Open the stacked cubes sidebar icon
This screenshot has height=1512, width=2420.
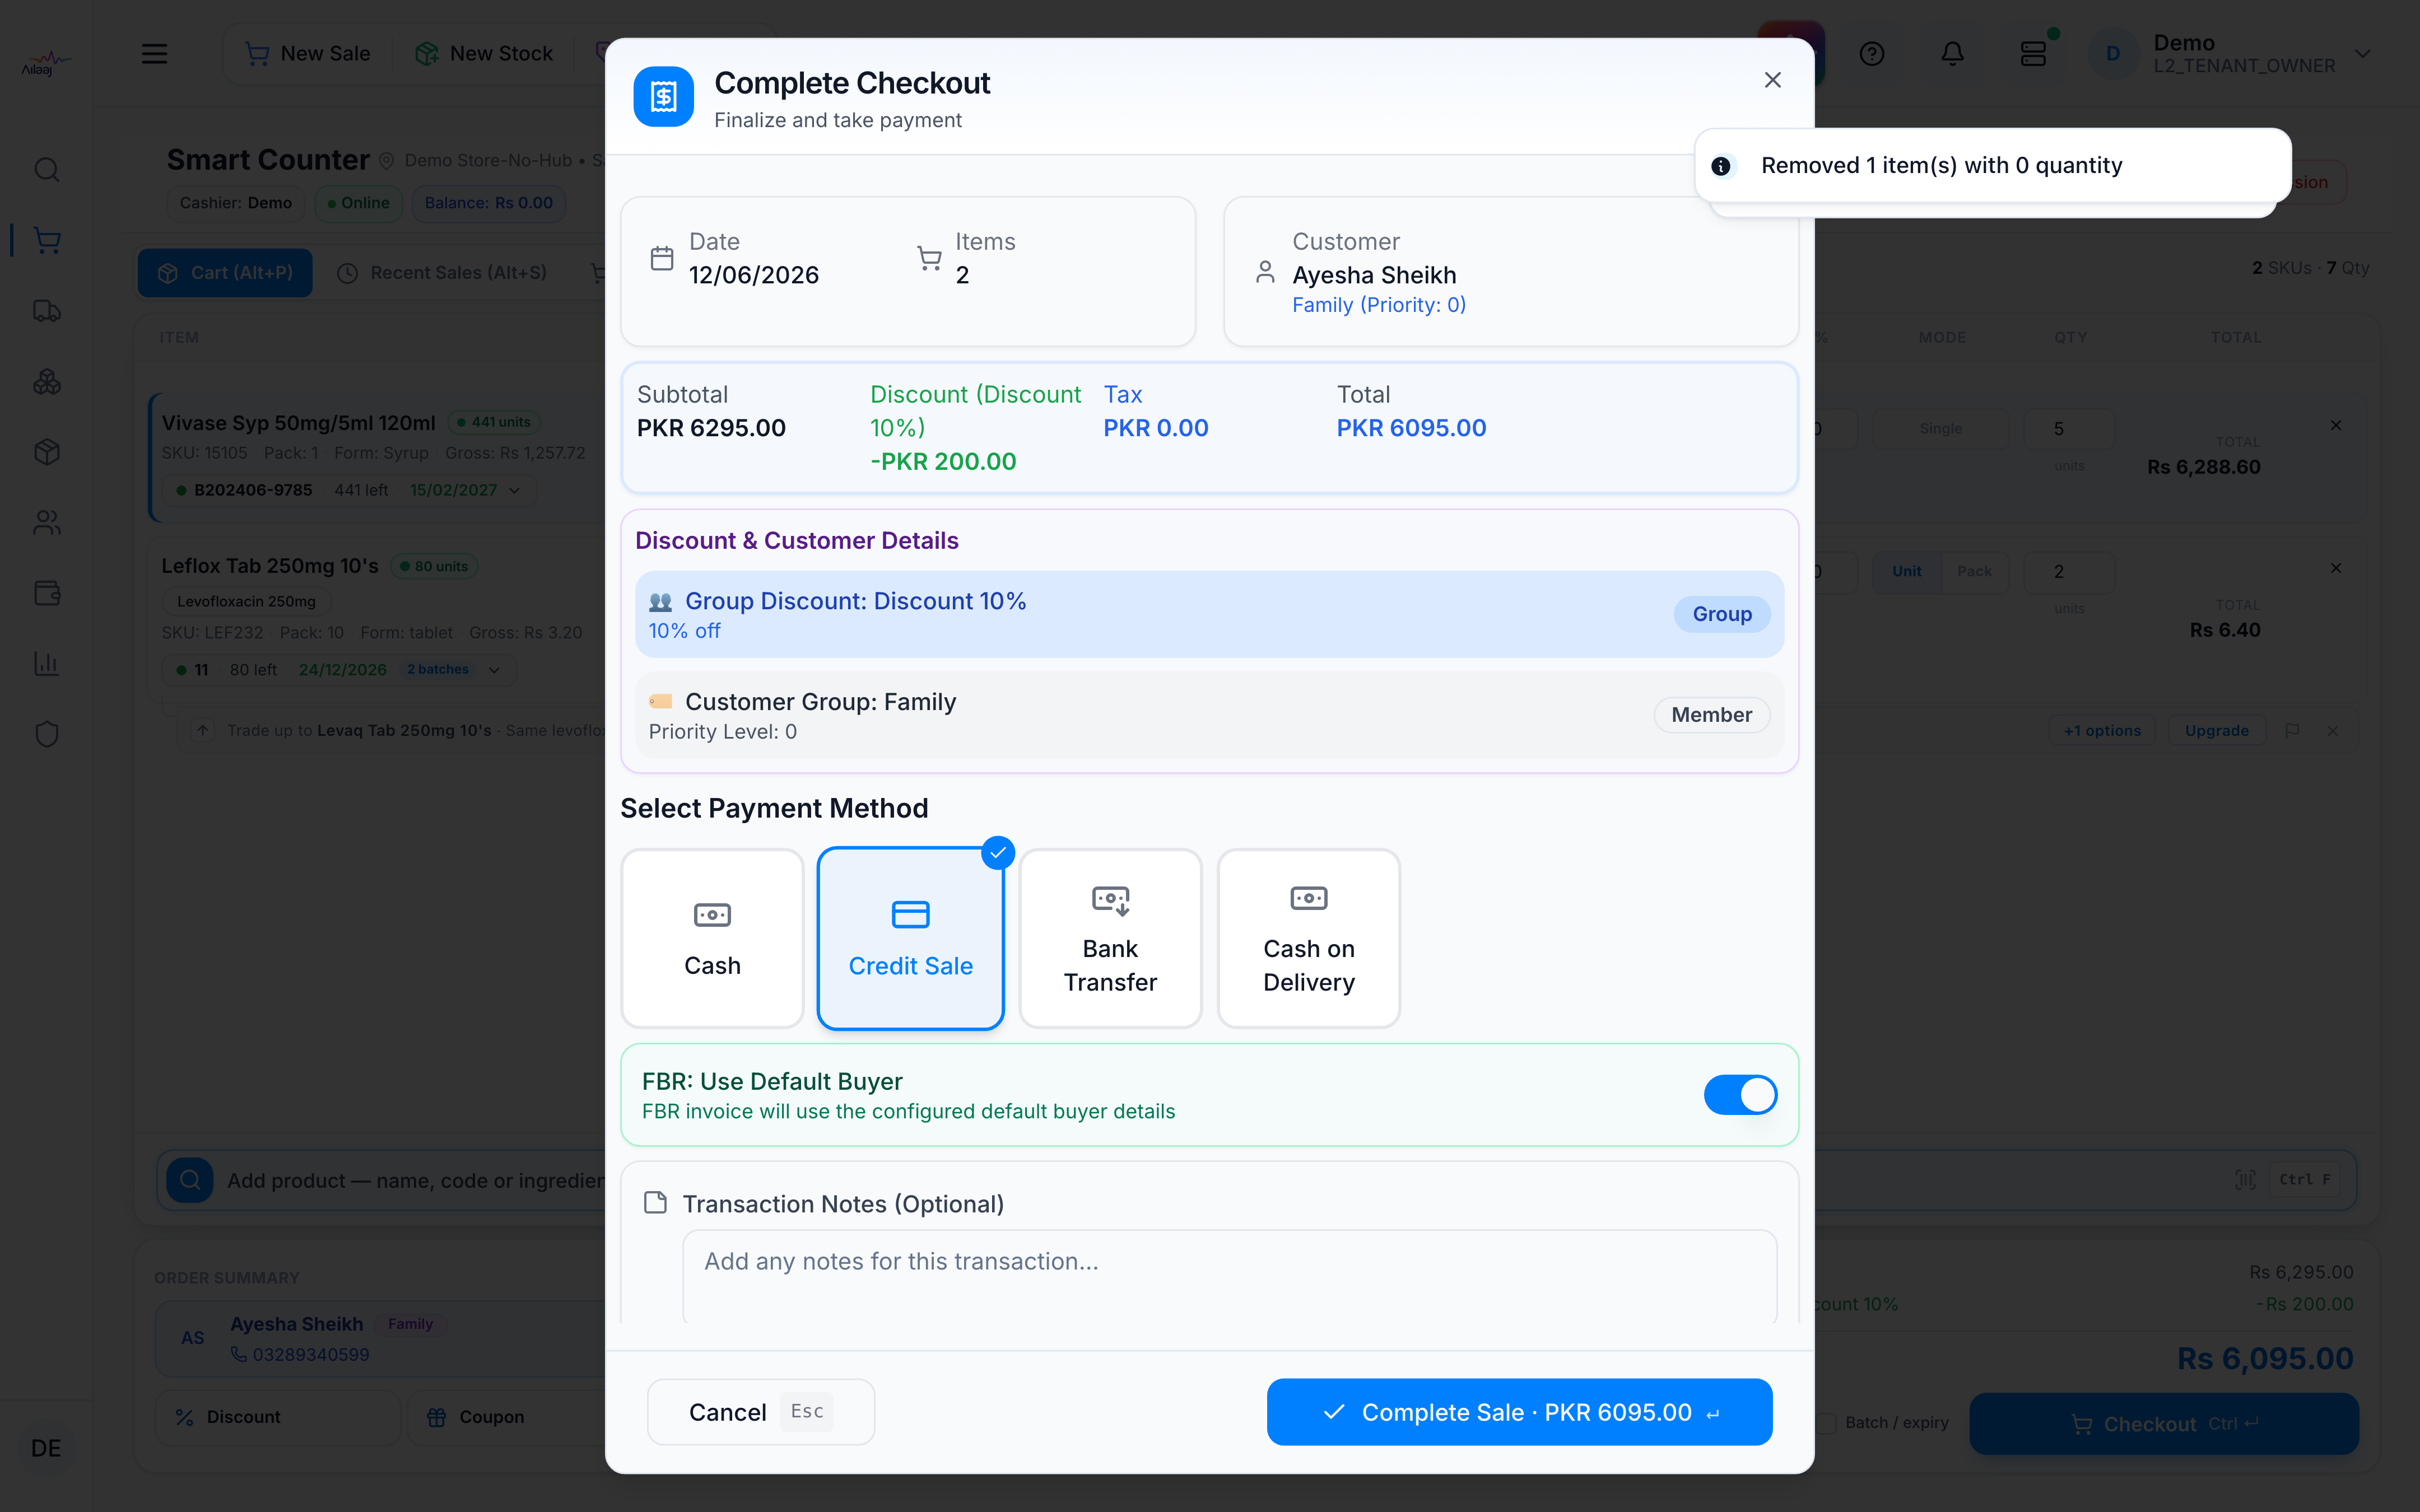point(47,382)
